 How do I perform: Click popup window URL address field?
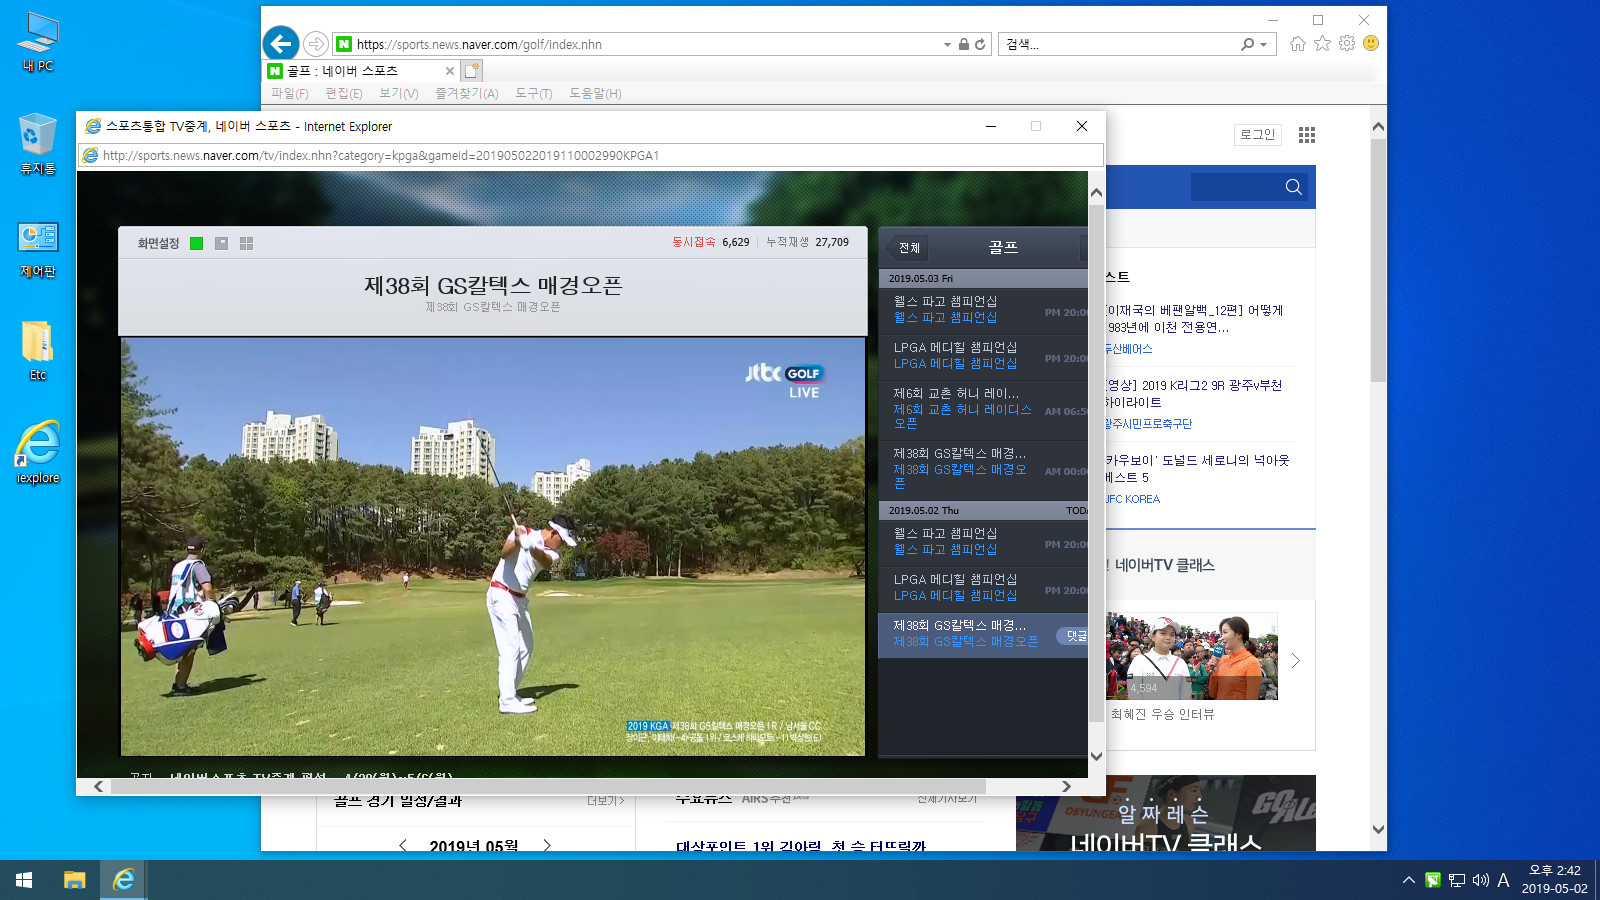[591, 155]
